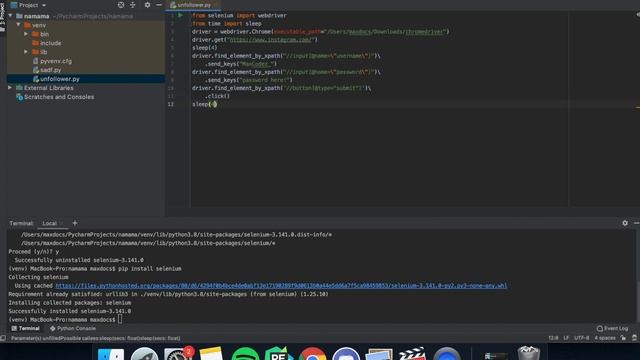Image resolution: width=640 pixels, height=360 pixels.
Task: Click the 12:8 cursor position indicator
Action: [553, 338]
